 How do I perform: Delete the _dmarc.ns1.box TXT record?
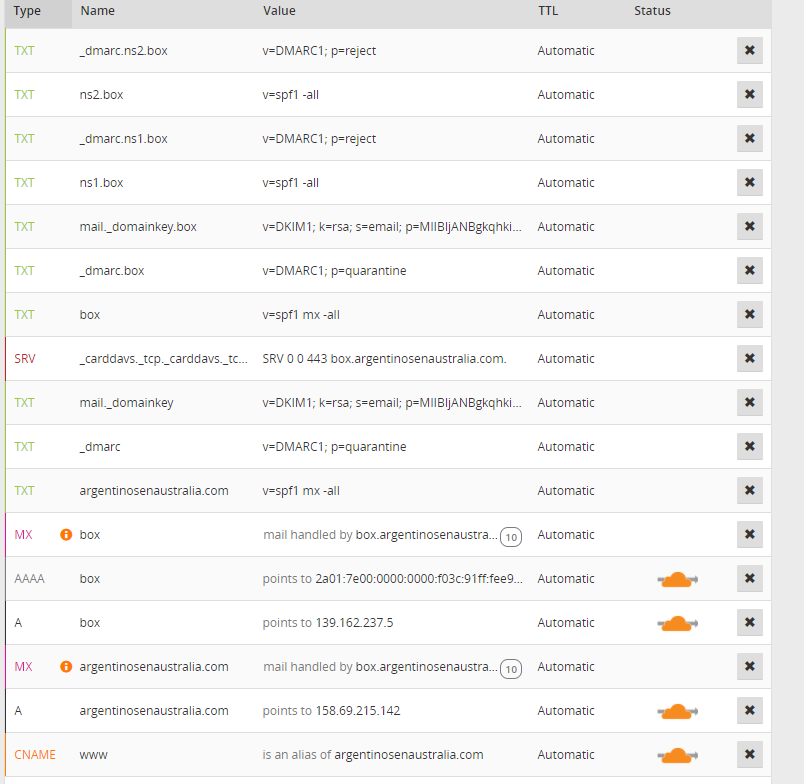(x=750, y=138)
